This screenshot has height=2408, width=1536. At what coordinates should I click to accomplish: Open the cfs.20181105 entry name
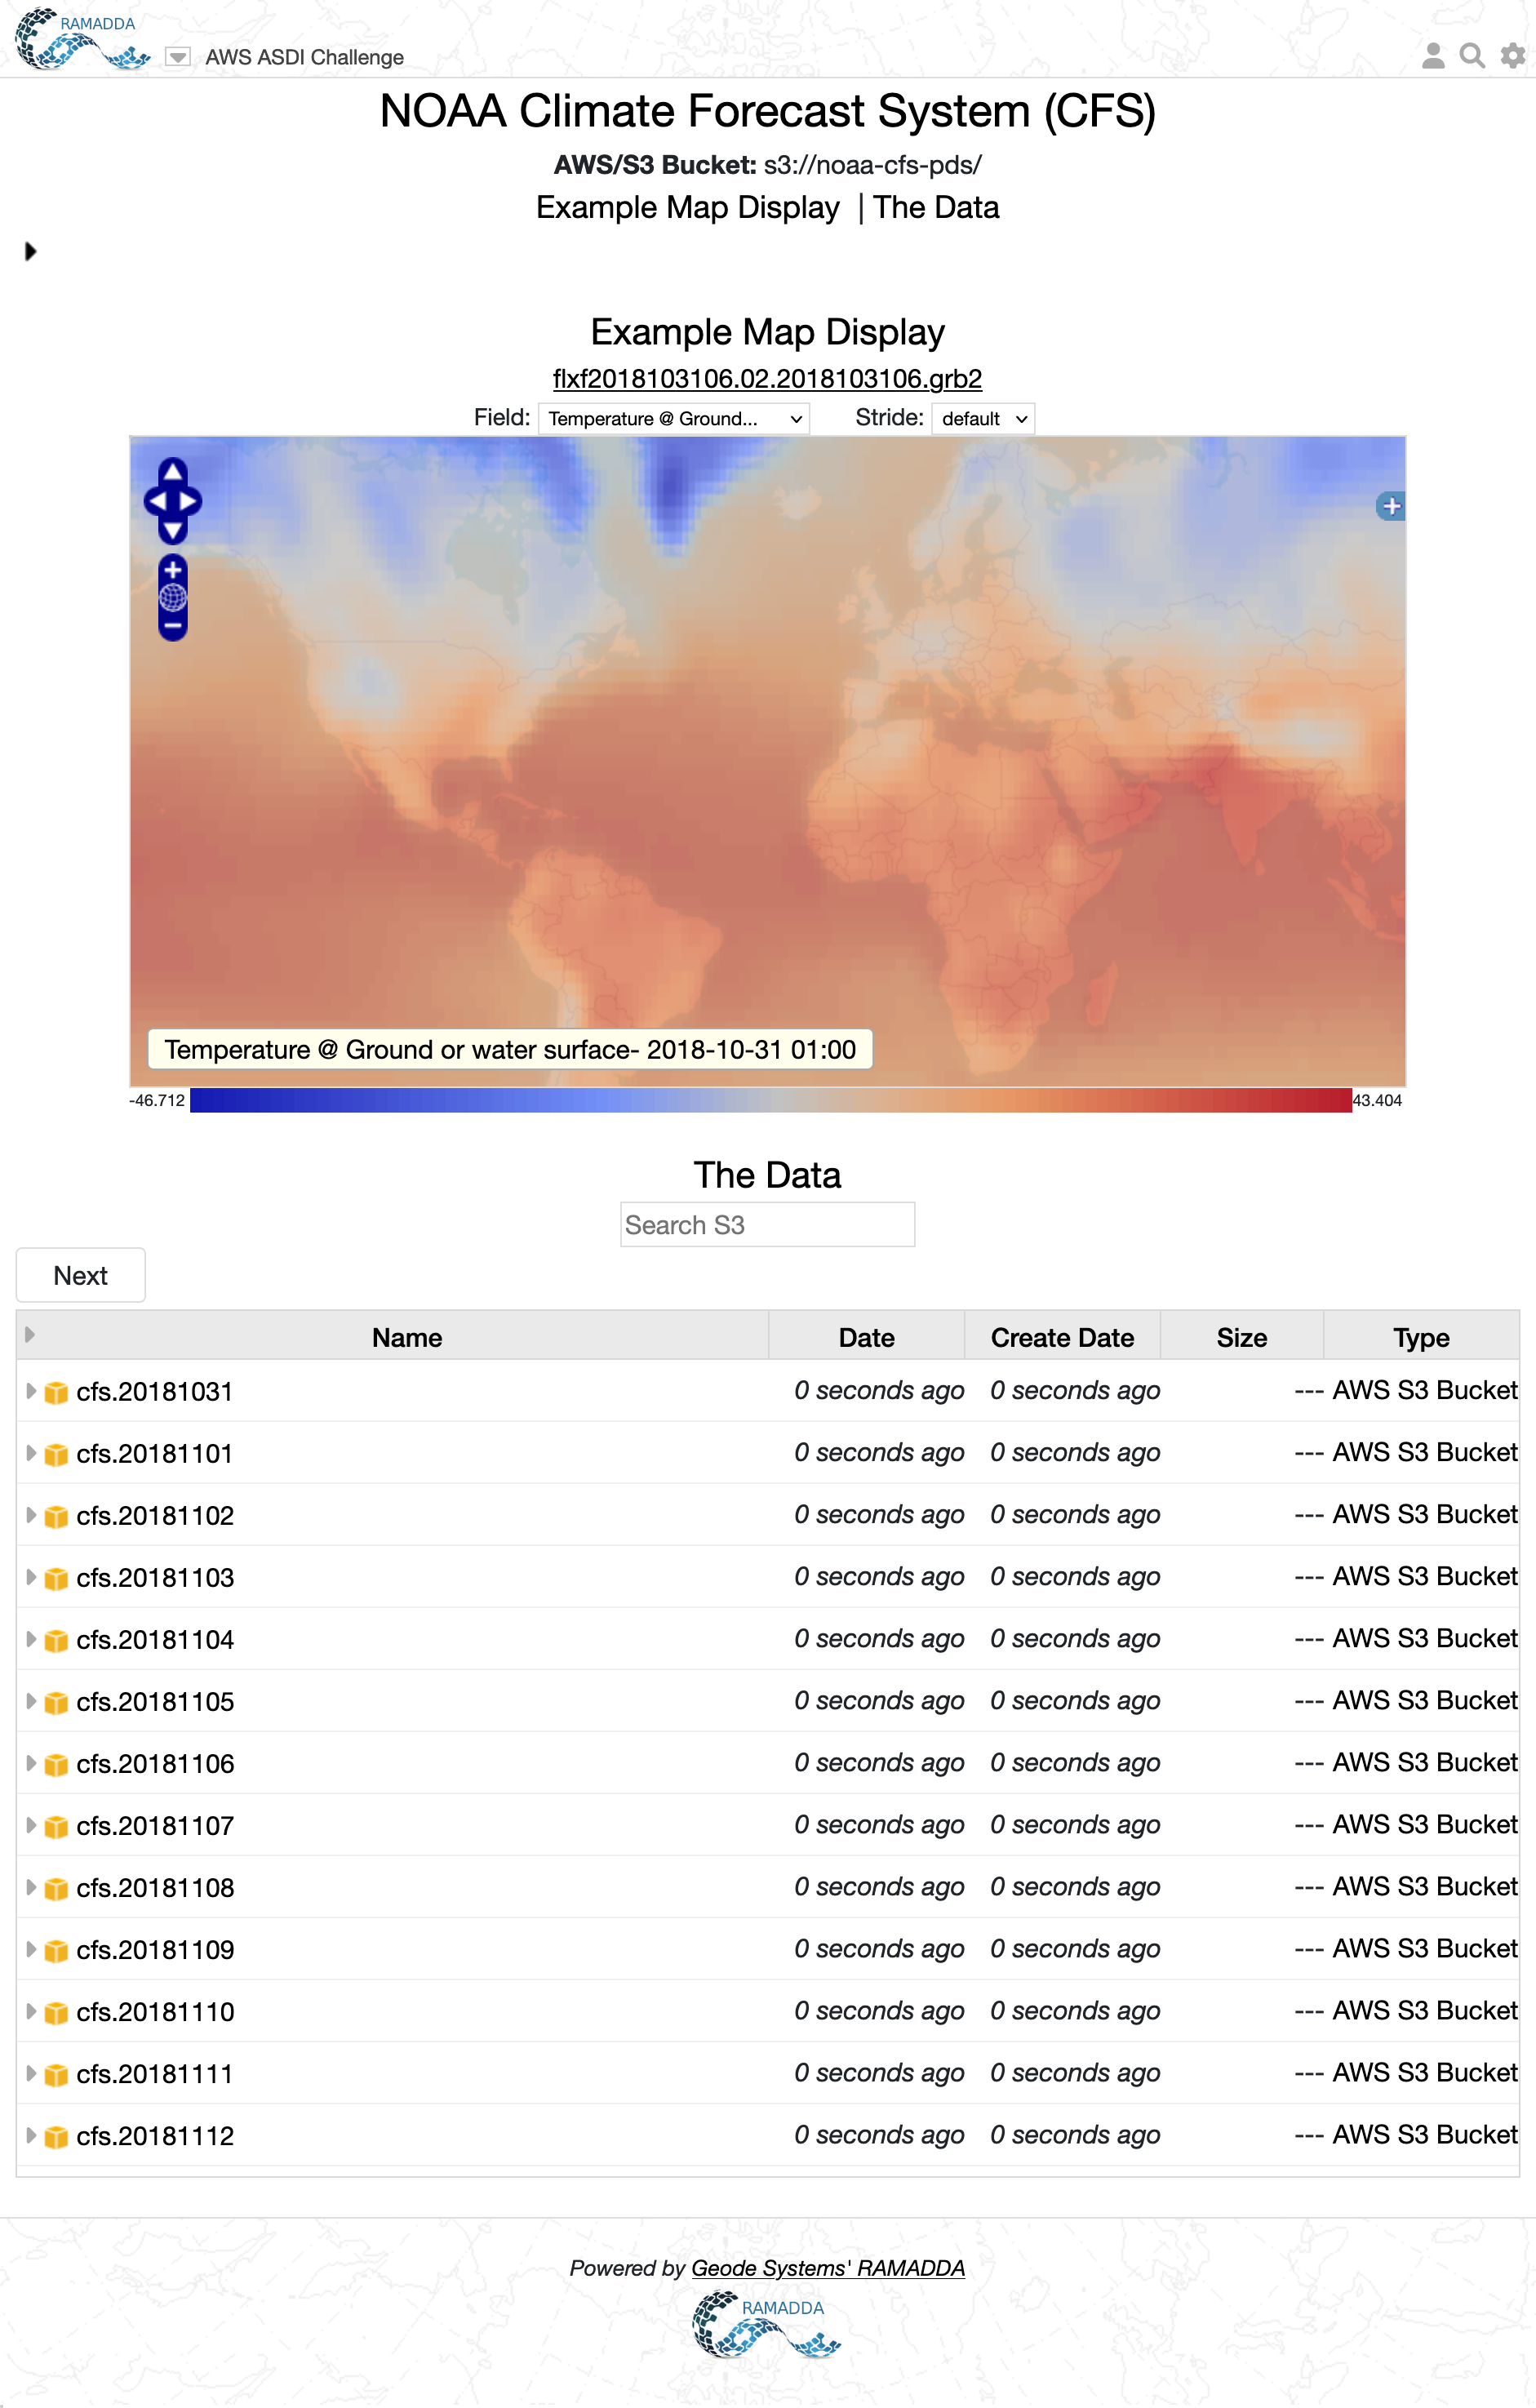[x=155, y=1702]
